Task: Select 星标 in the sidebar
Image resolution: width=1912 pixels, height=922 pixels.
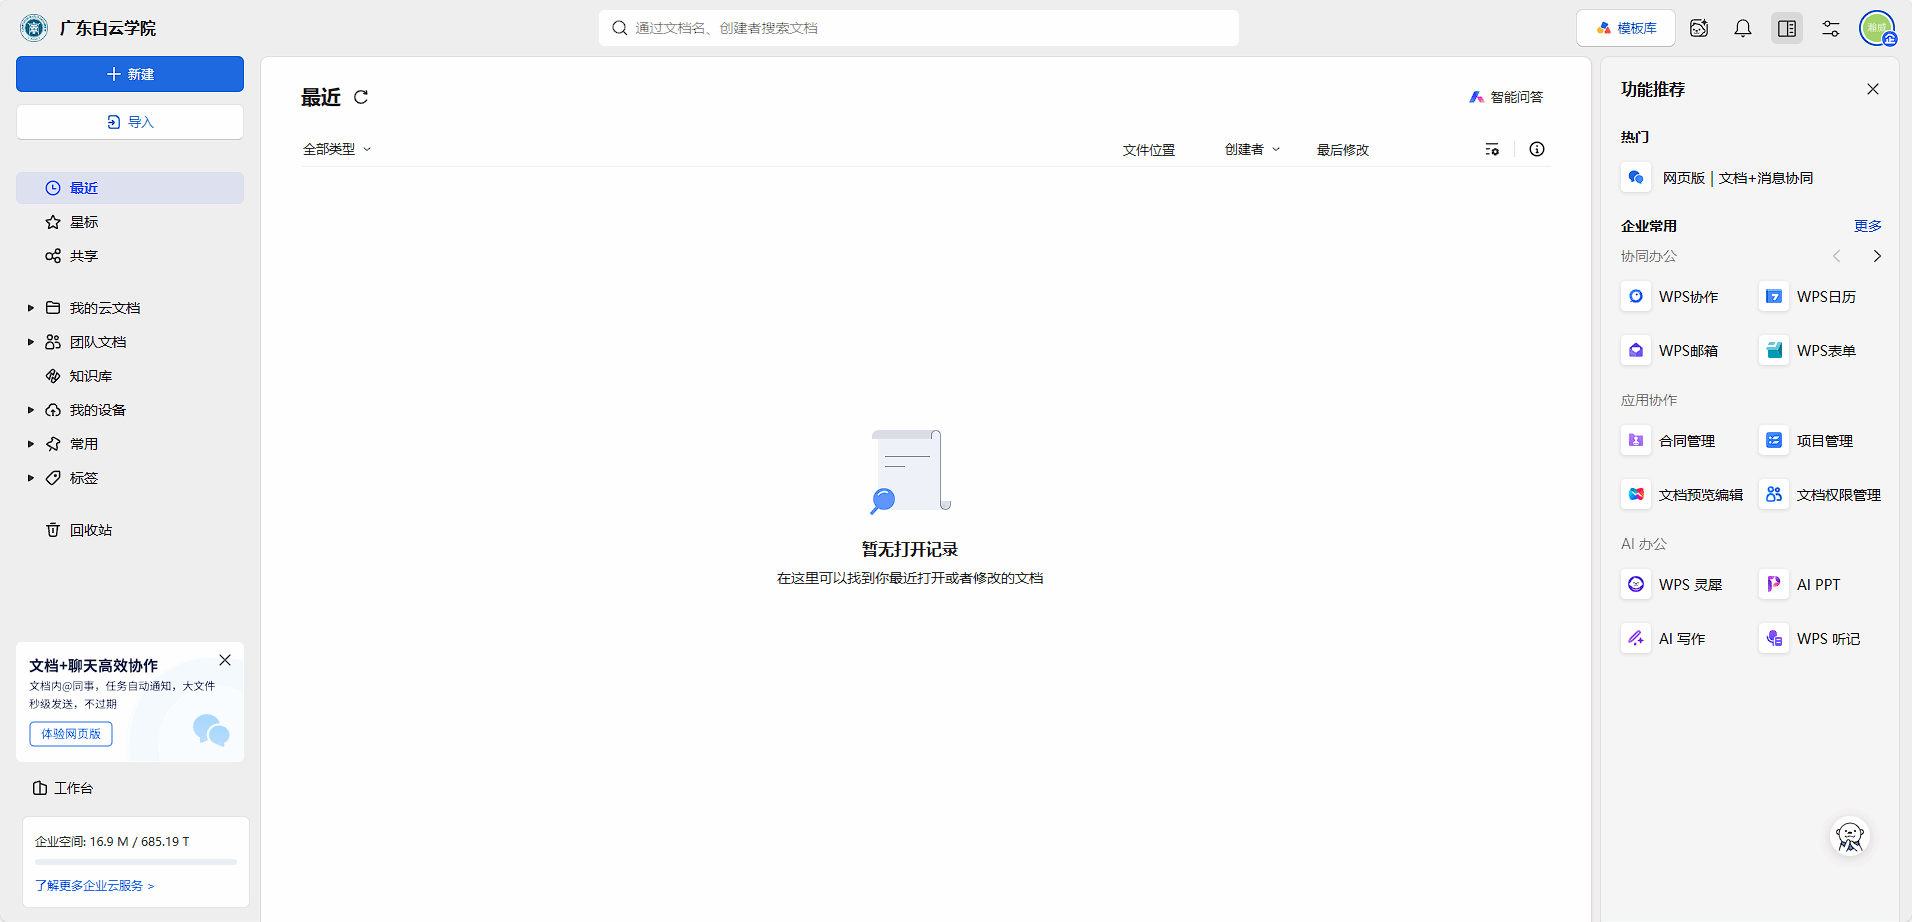Action: point(84,222)
